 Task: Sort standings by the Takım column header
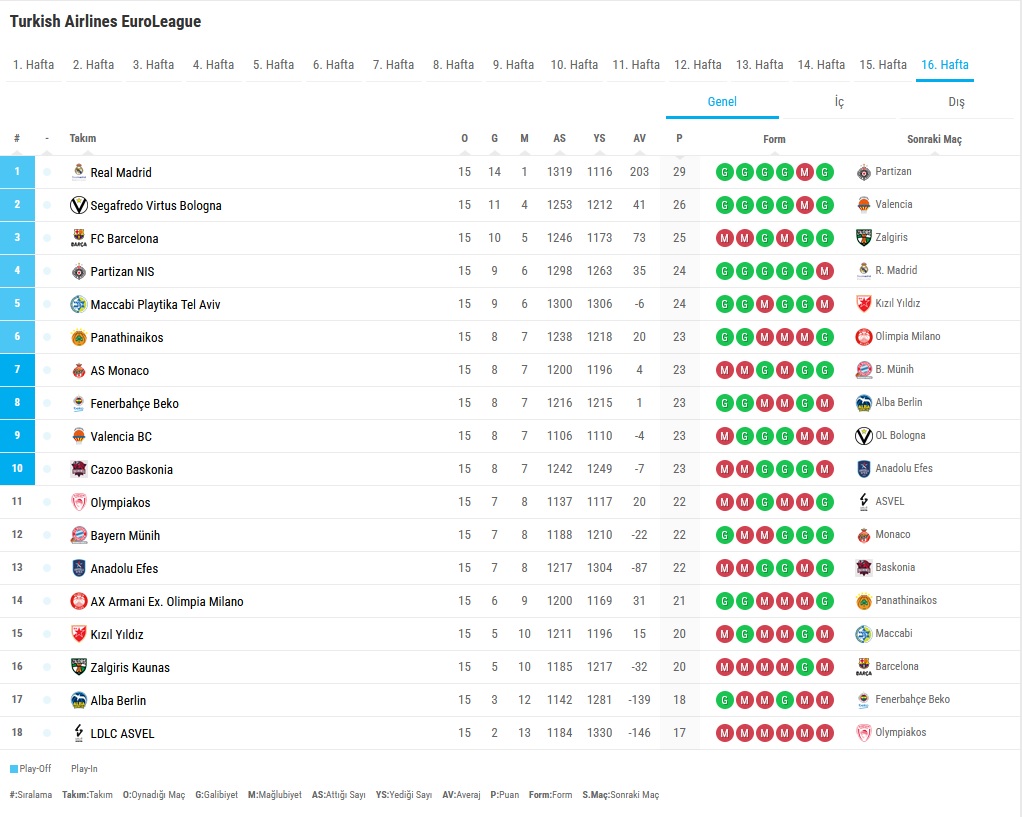pos(83,139)
